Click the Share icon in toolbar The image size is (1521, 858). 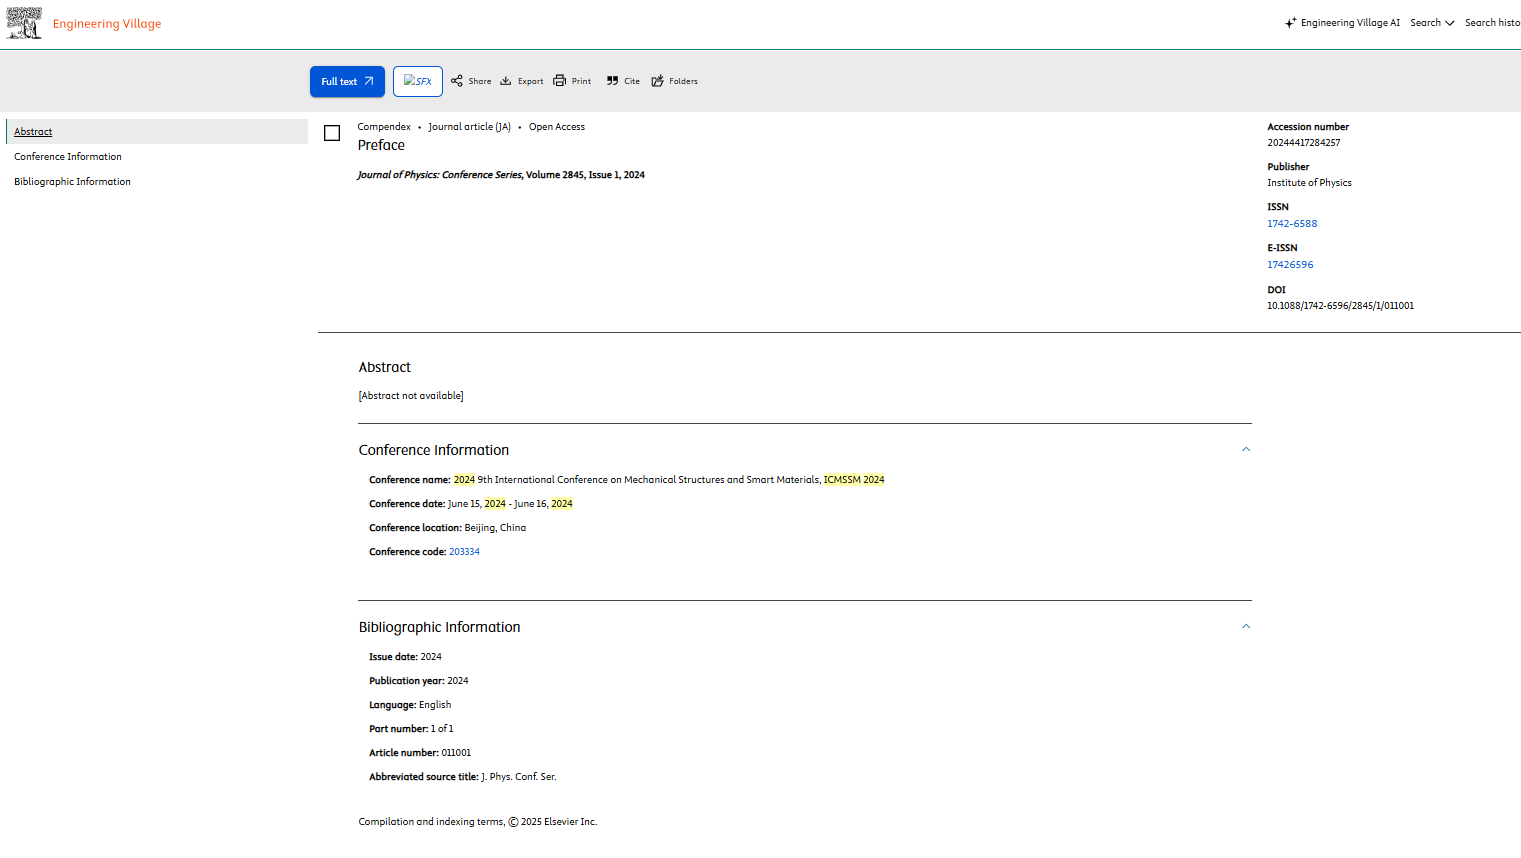click(457, 81)
